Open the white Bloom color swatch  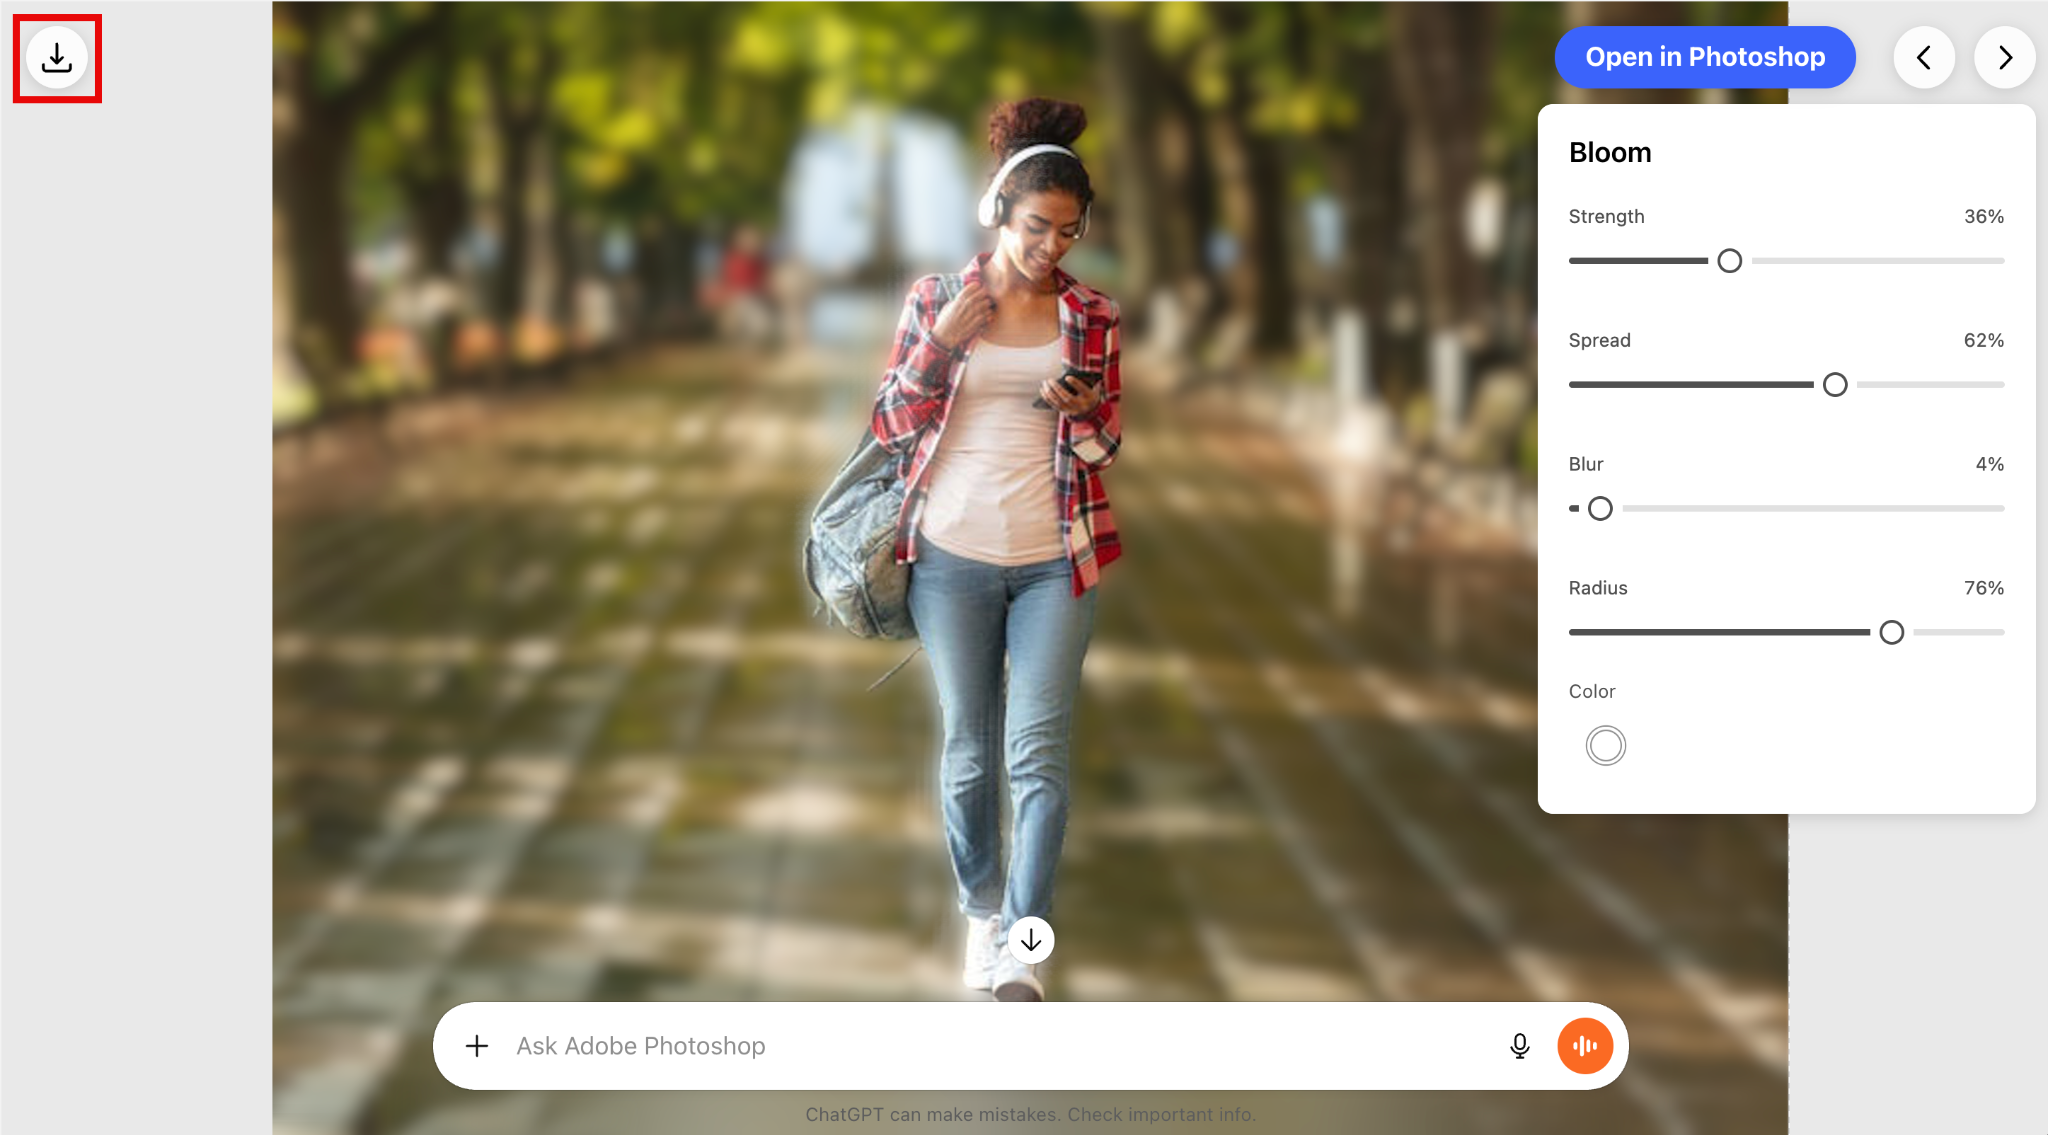[1605, 746]
